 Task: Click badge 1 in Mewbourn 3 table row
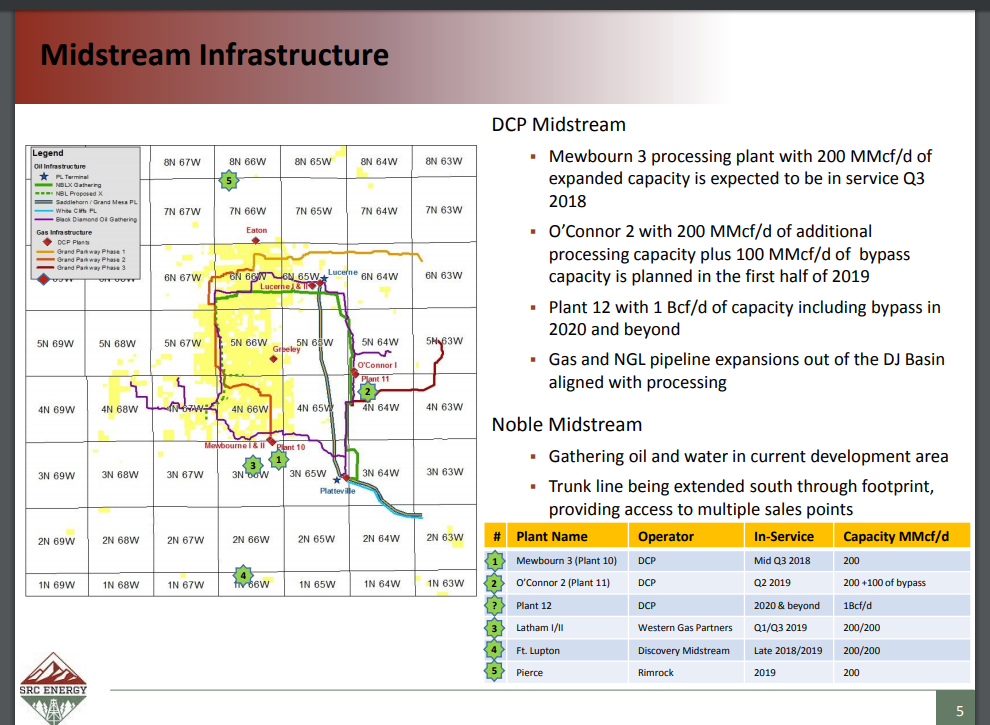tap(494, 561)
